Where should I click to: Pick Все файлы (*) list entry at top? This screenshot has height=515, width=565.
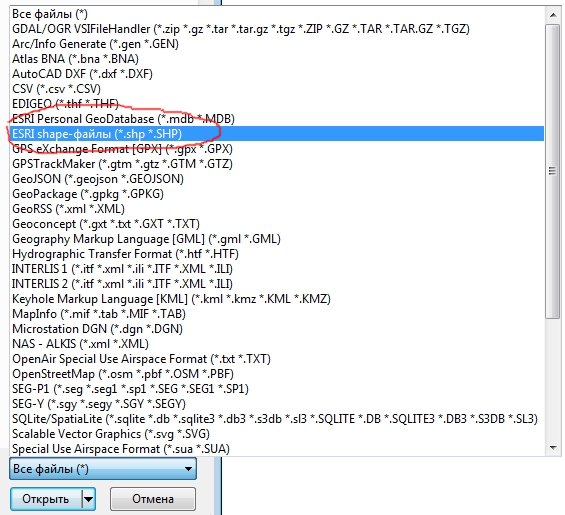tap(277, 14)
